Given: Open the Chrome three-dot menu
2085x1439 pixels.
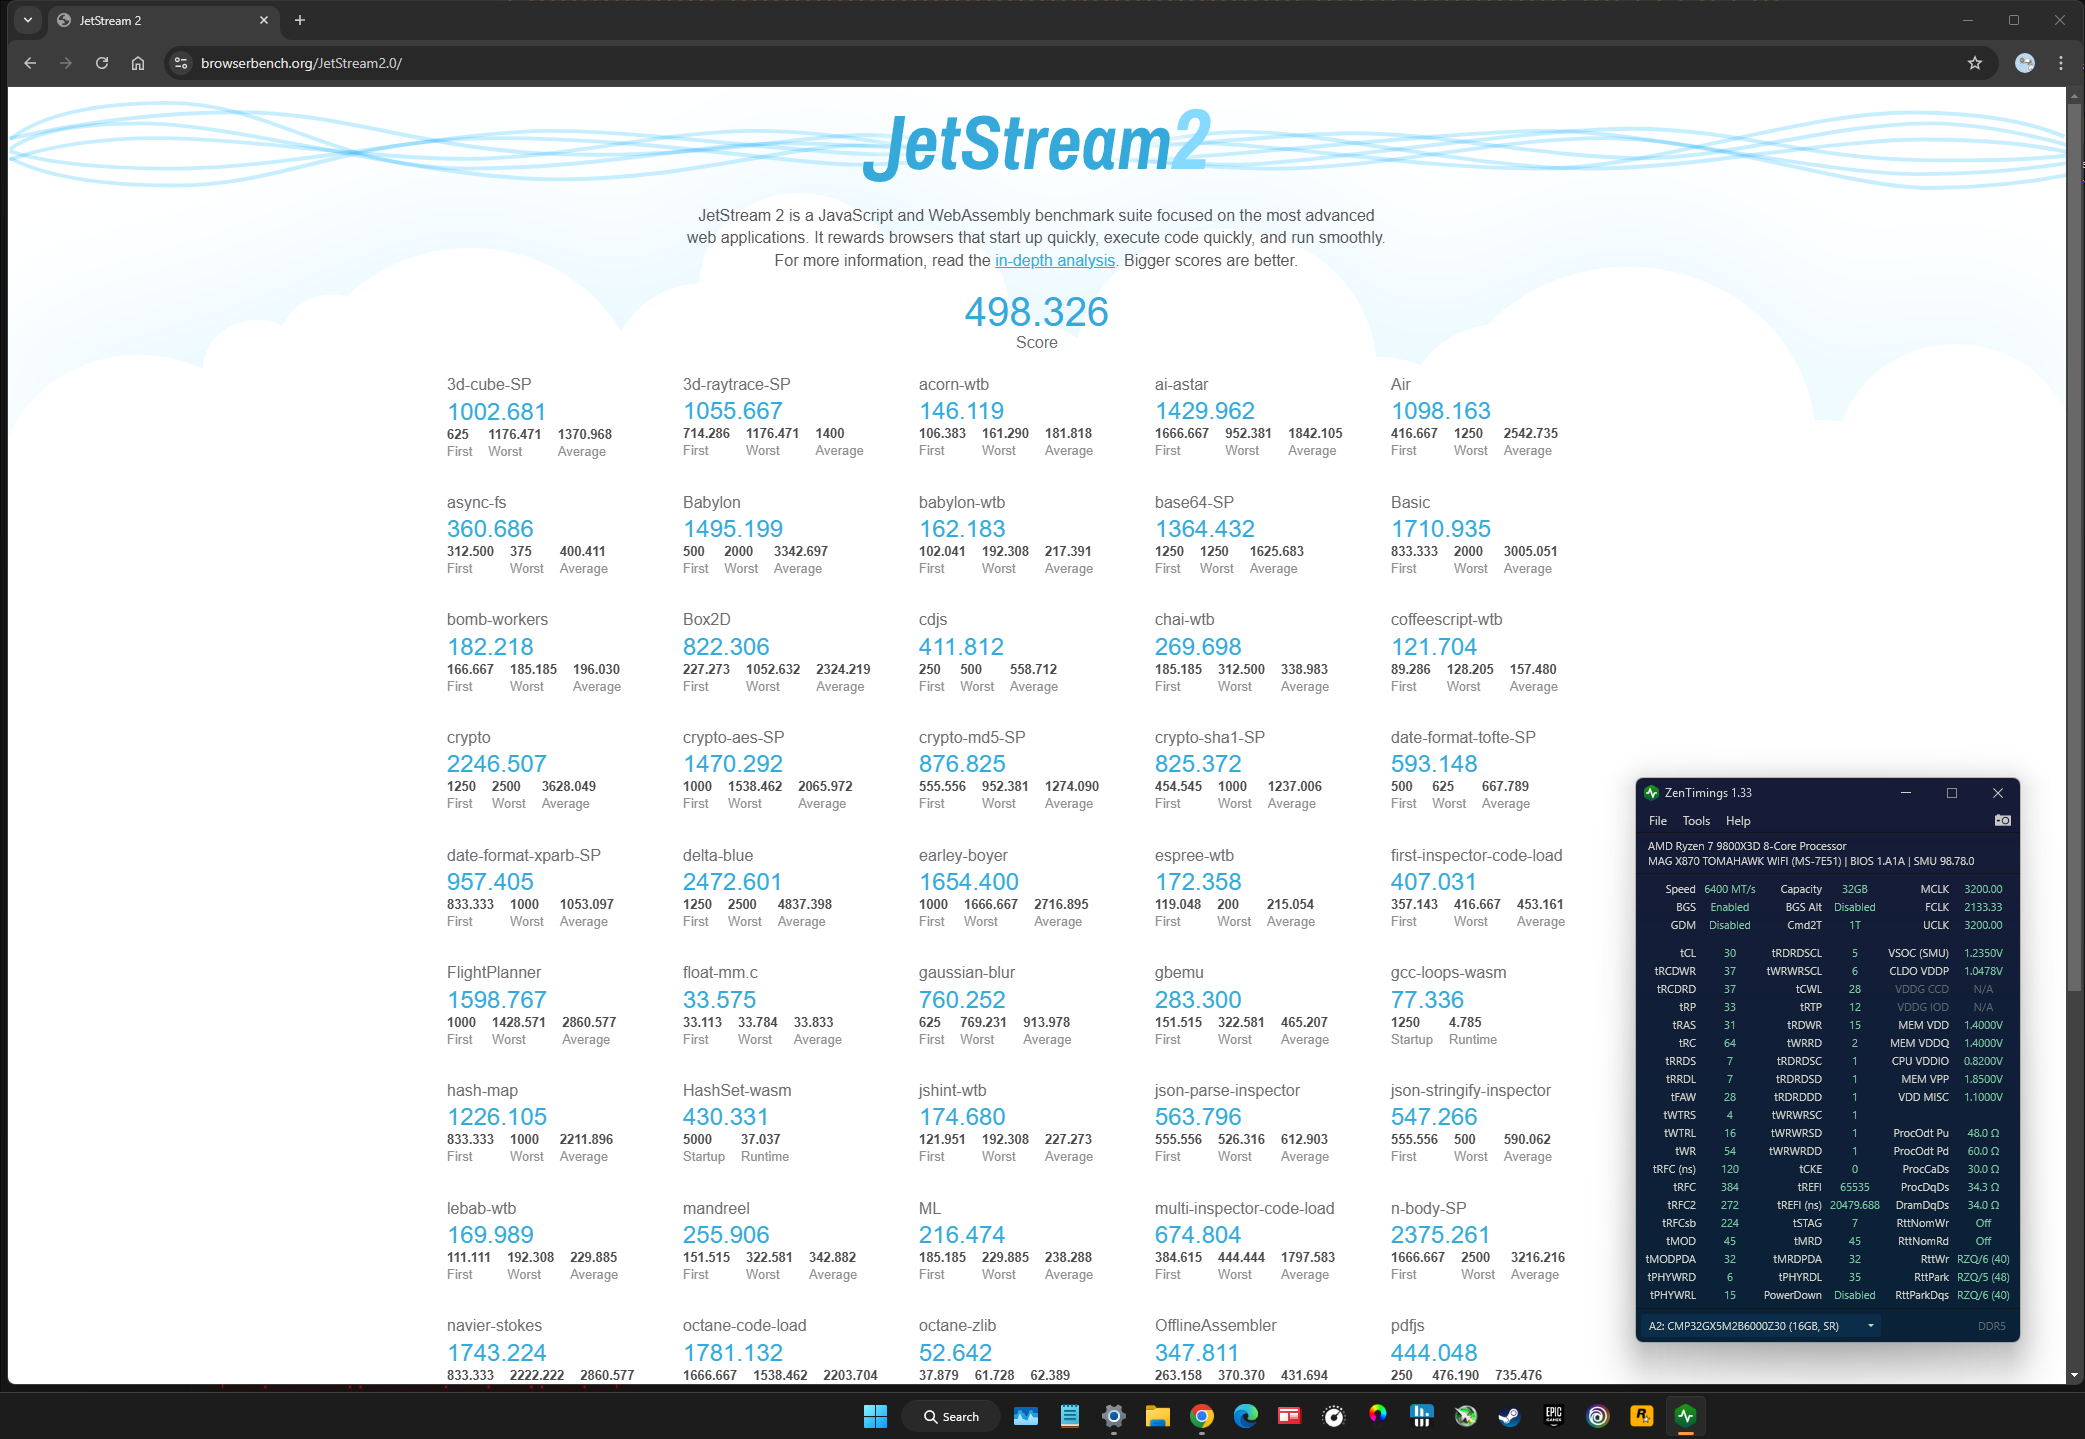Looking at the screenshot, I should [x=2061, y=63].
